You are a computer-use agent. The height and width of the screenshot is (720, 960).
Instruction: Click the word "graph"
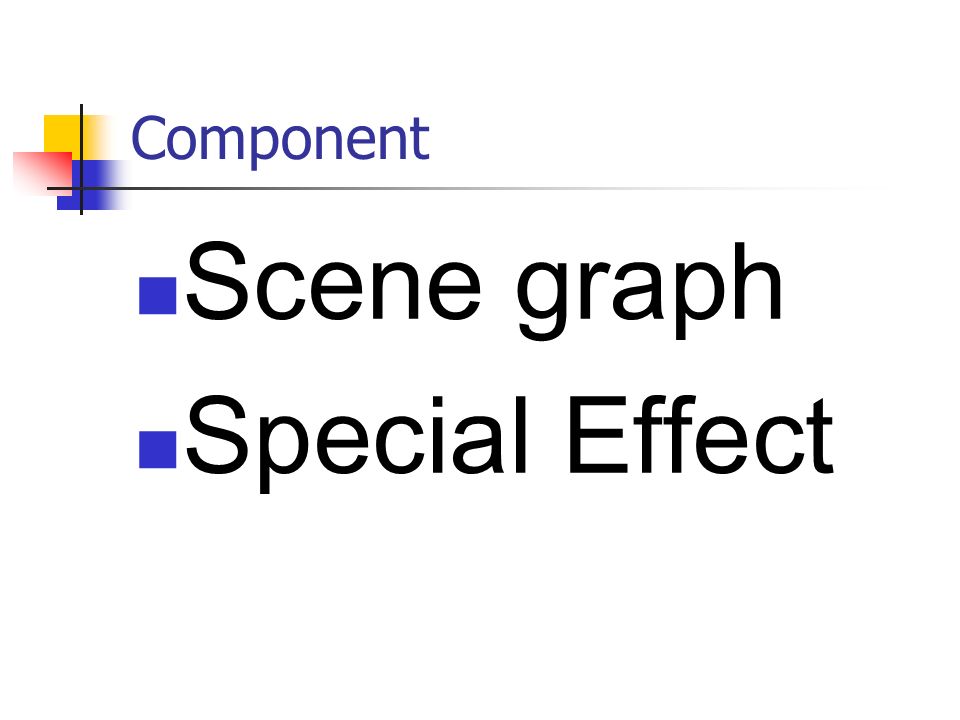650,290
